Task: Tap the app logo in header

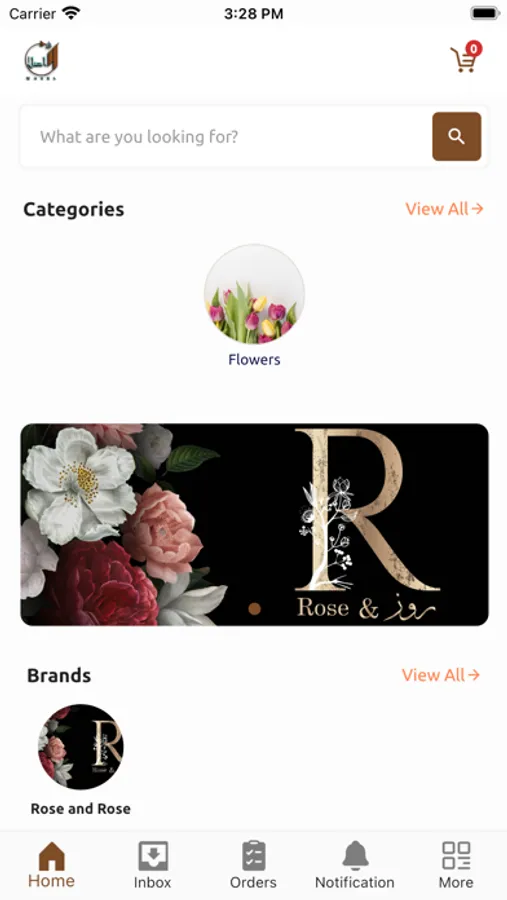Action: click(x=41, y=60)
